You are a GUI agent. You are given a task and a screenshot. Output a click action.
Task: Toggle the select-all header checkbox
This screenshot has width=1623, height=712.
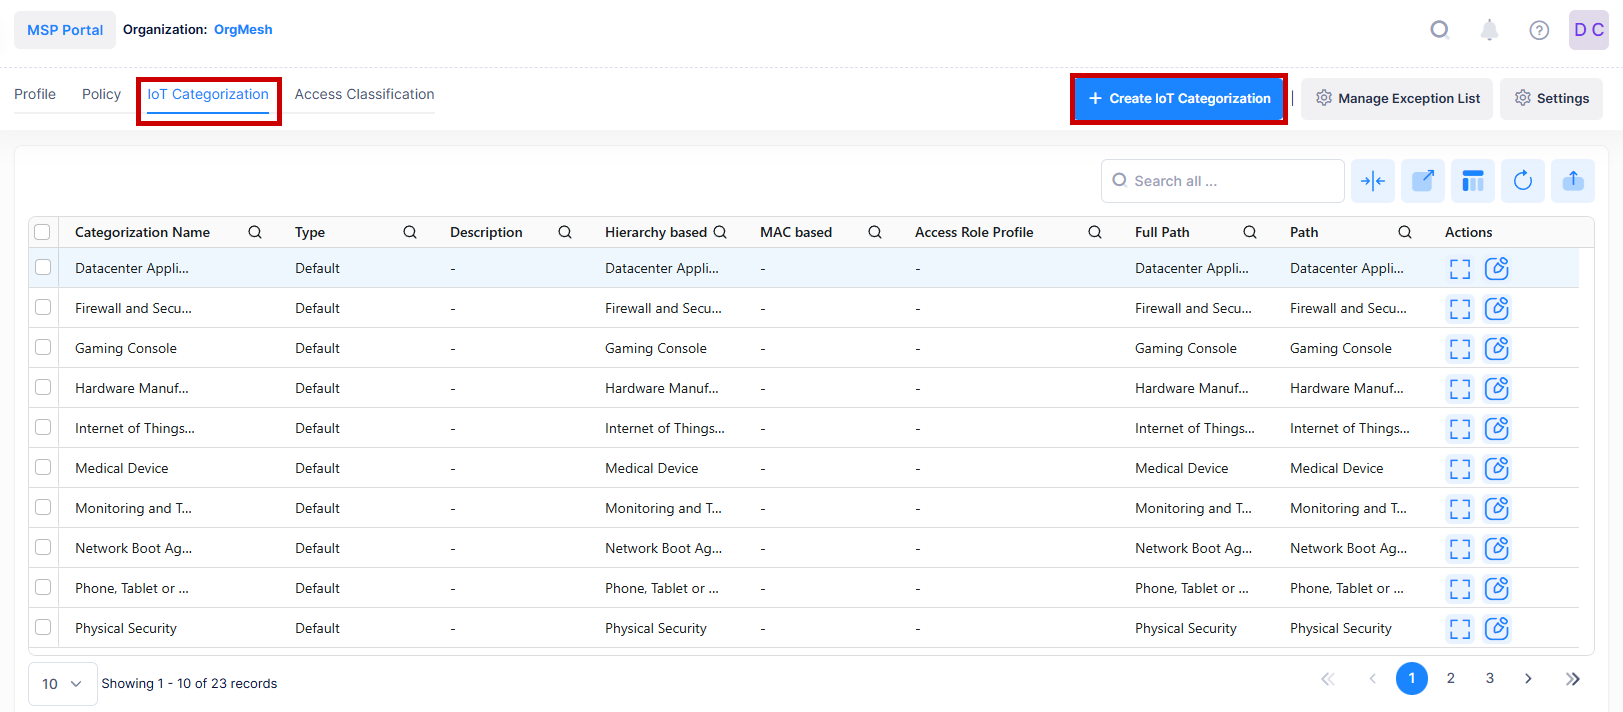[x=42, y=232]
